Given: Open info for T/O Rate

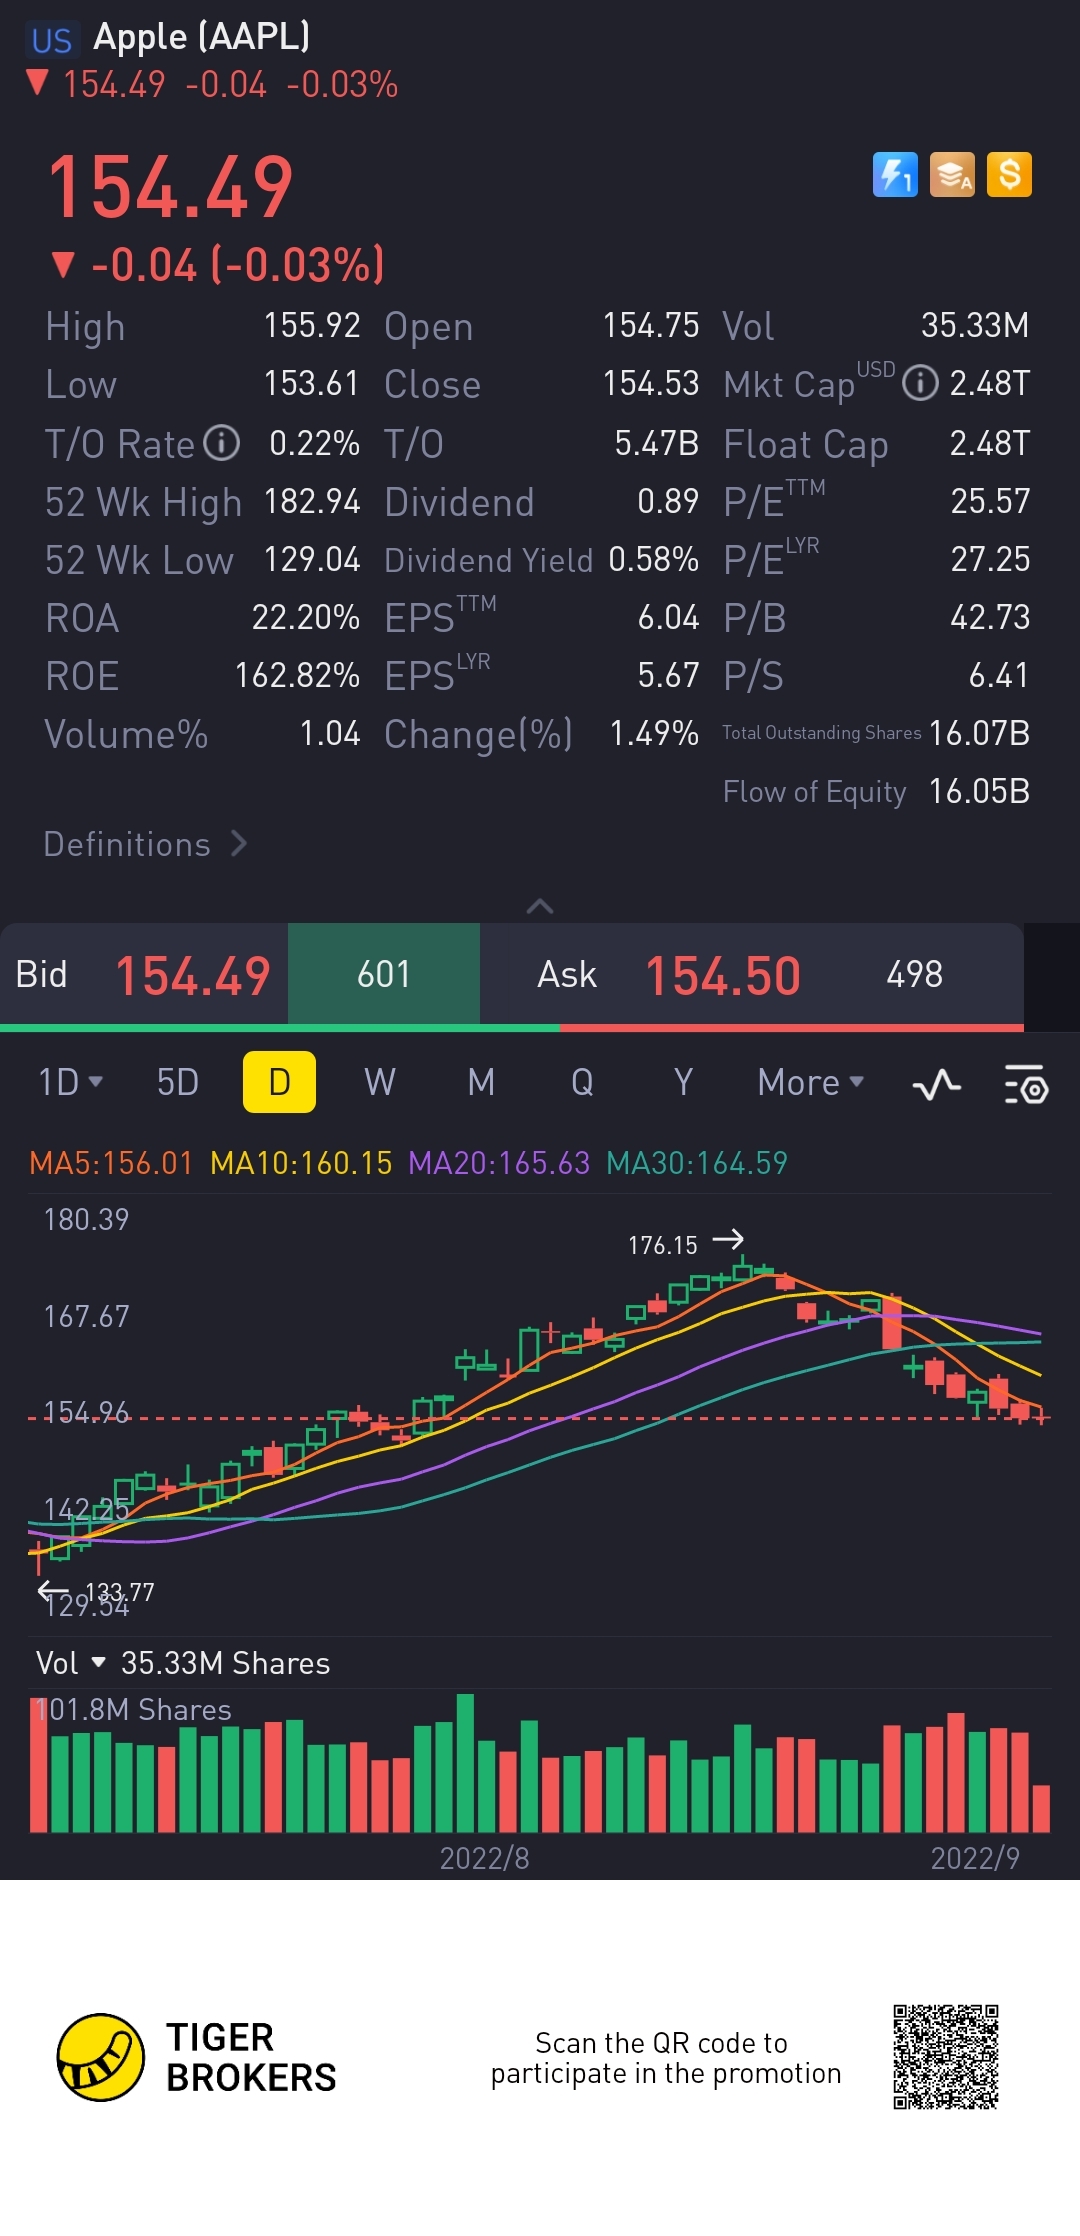Looking at the screenshot, I should 222,442.
